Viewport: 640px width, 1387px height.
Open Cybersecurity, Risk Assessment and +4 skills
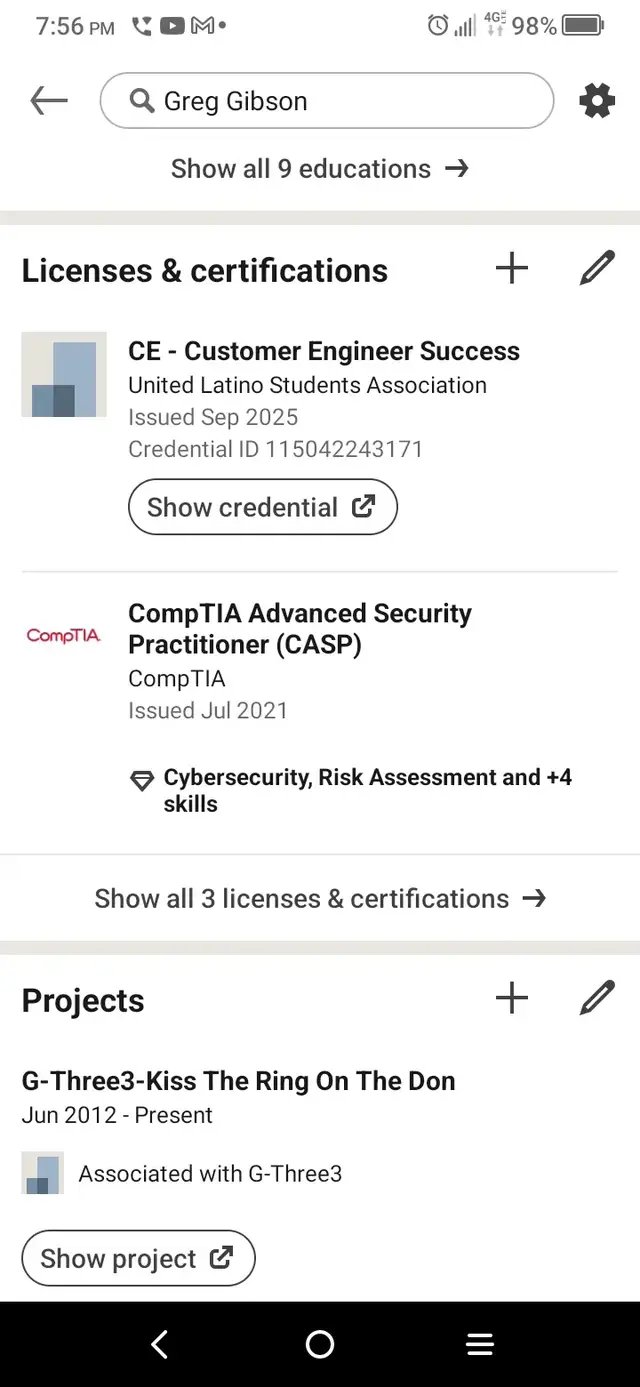[x=367, y=790]
